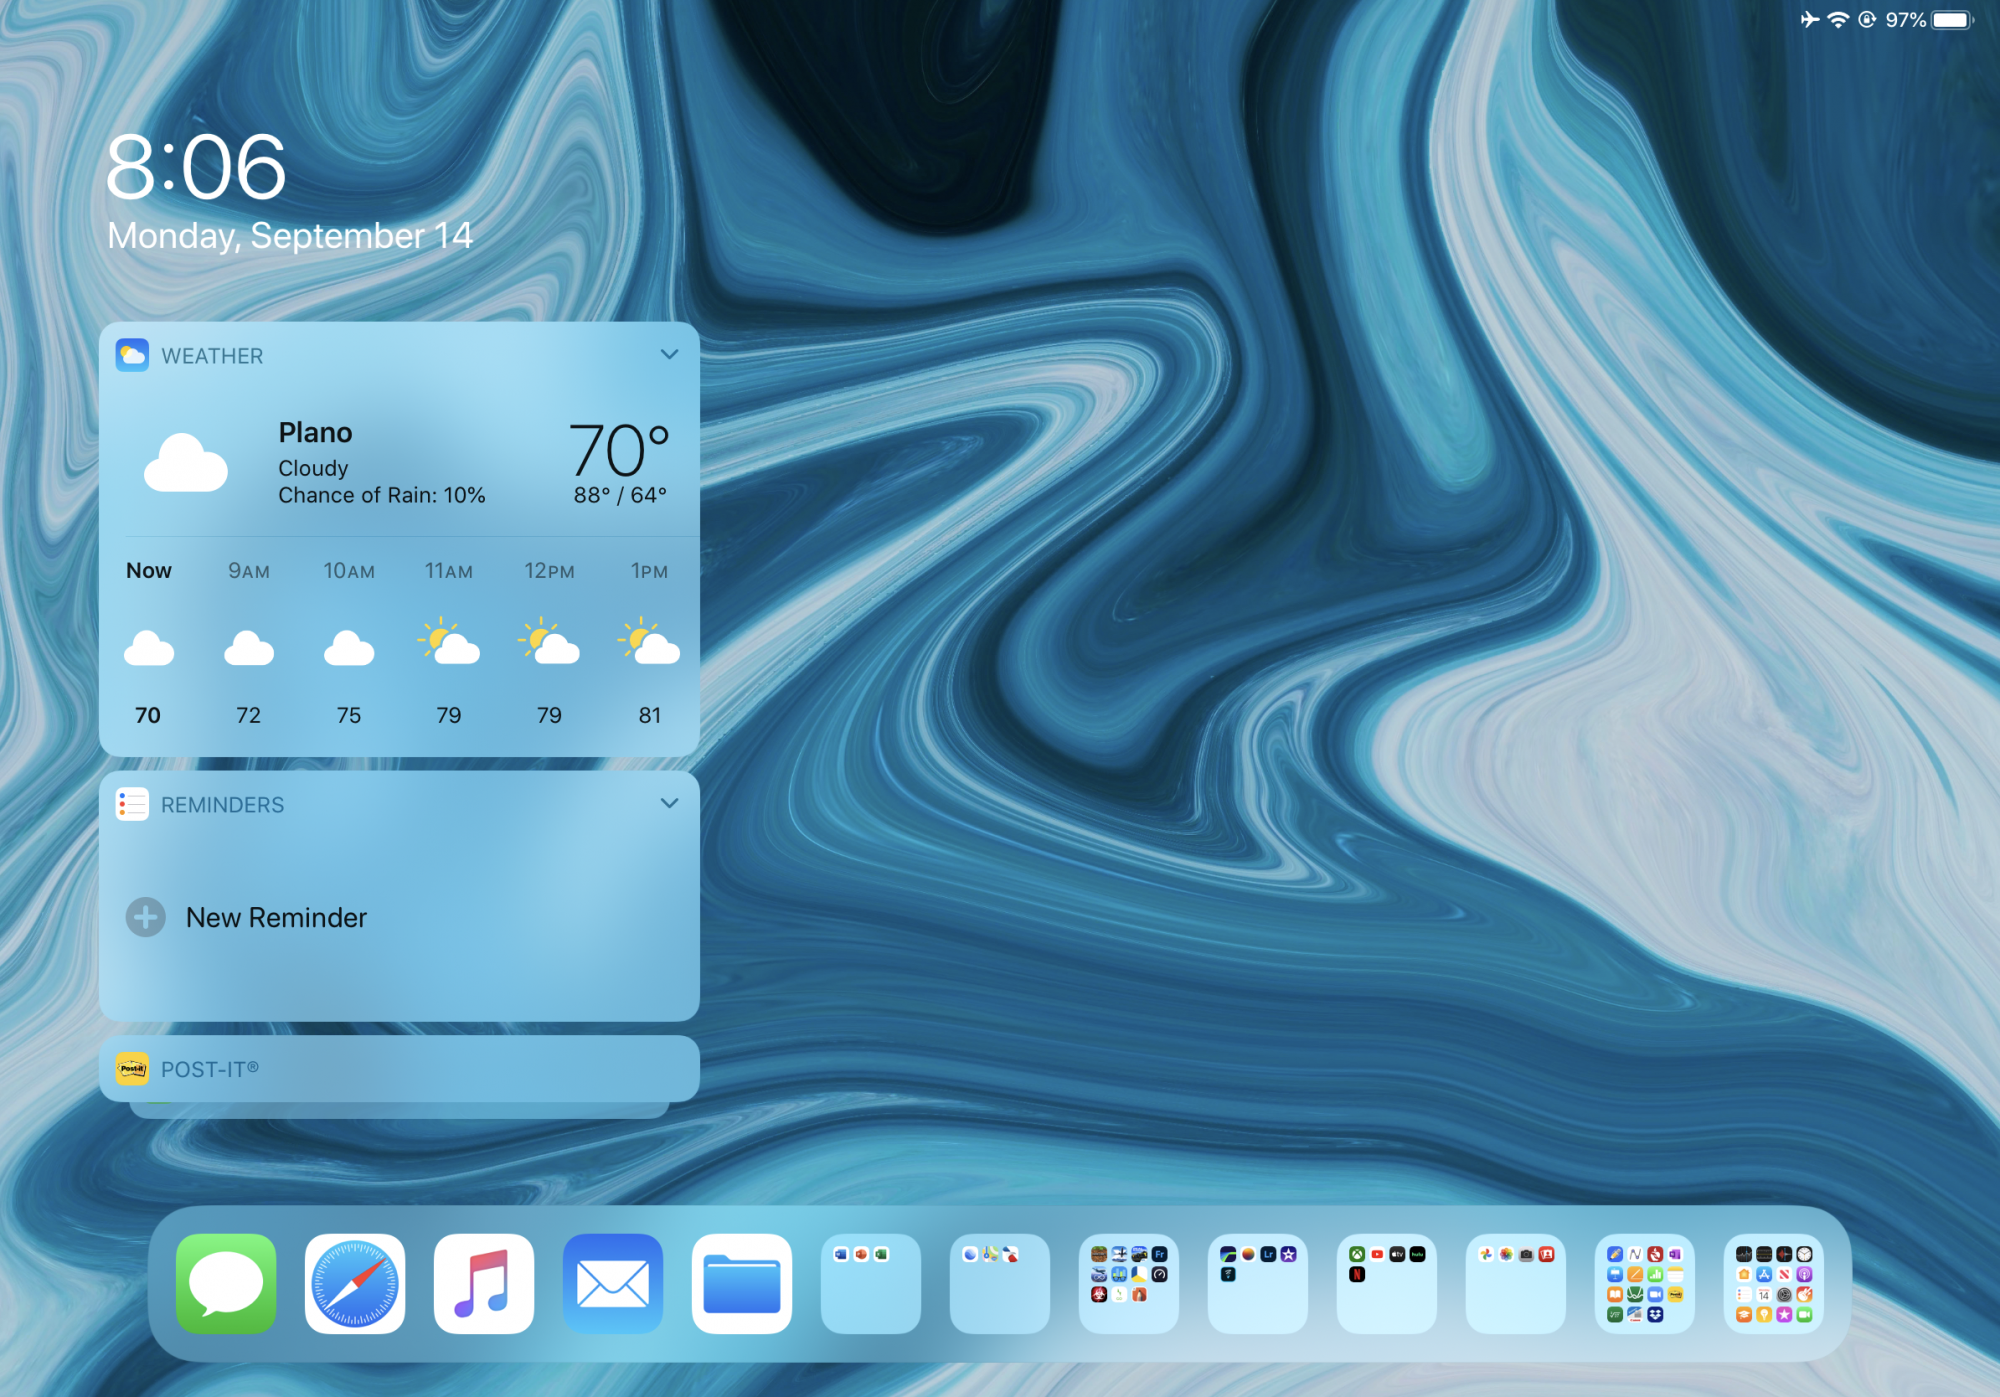Expand the Reminders widget chevron
The width and height of the screenshot is (2000, 1397).
[x=669, y=803]
